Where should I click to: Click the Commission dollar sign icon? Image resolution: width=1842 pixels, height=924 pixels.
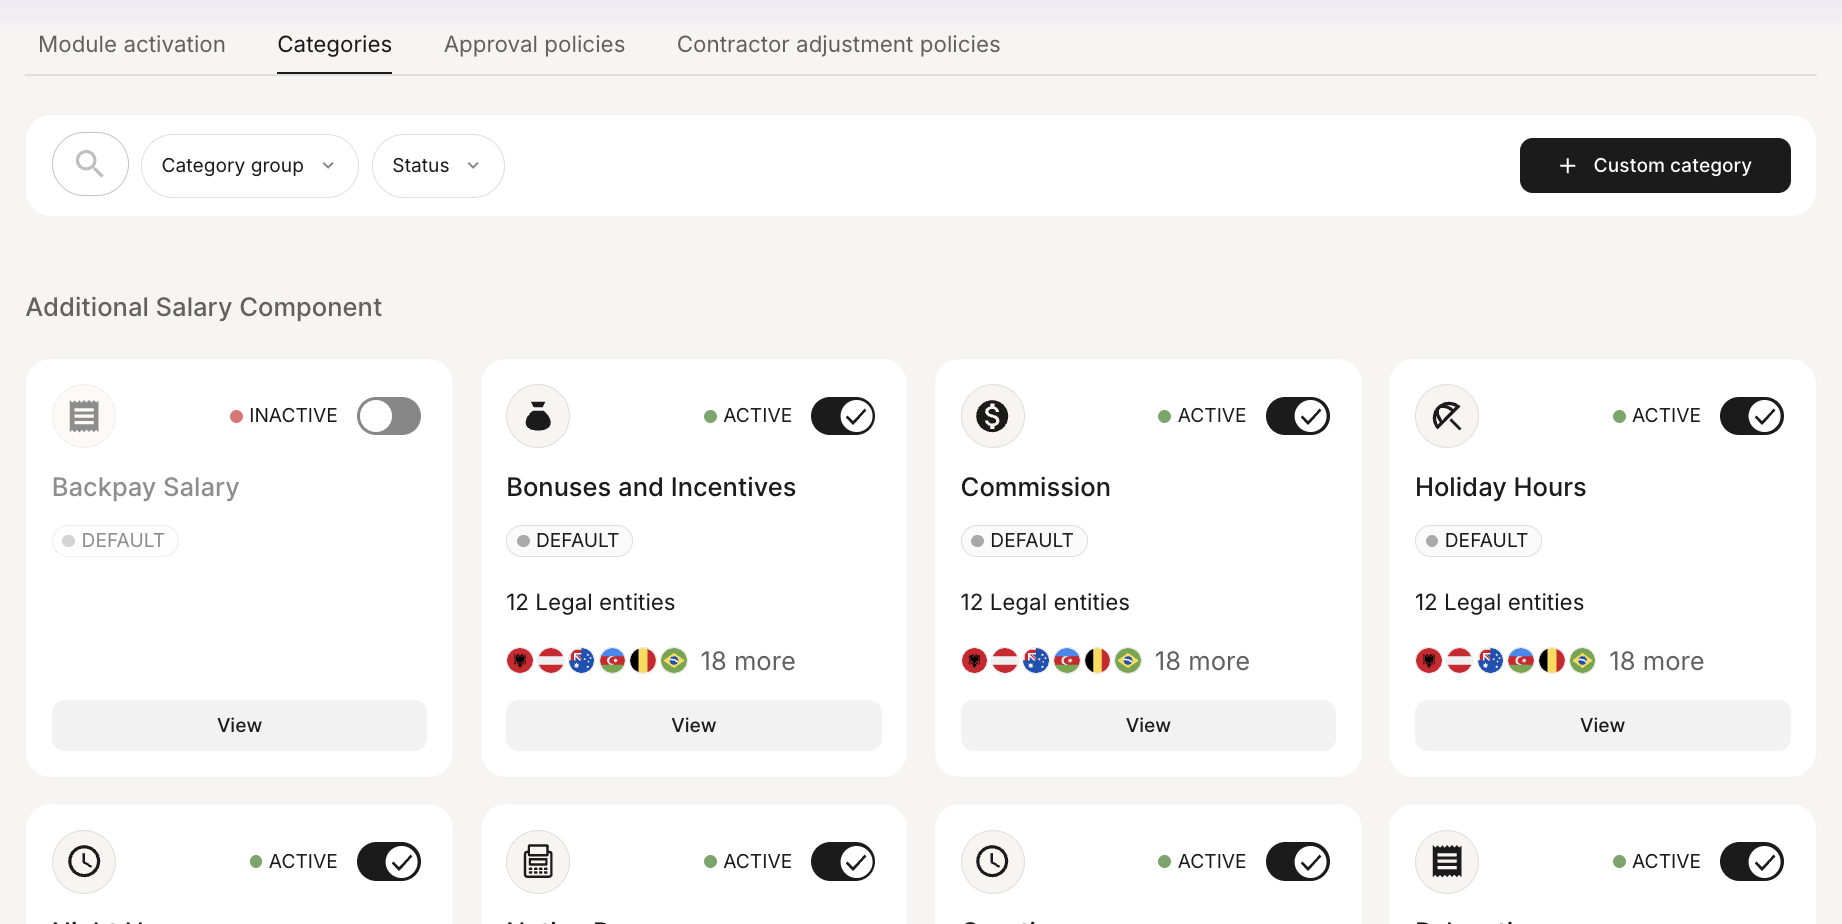point(992,416)
